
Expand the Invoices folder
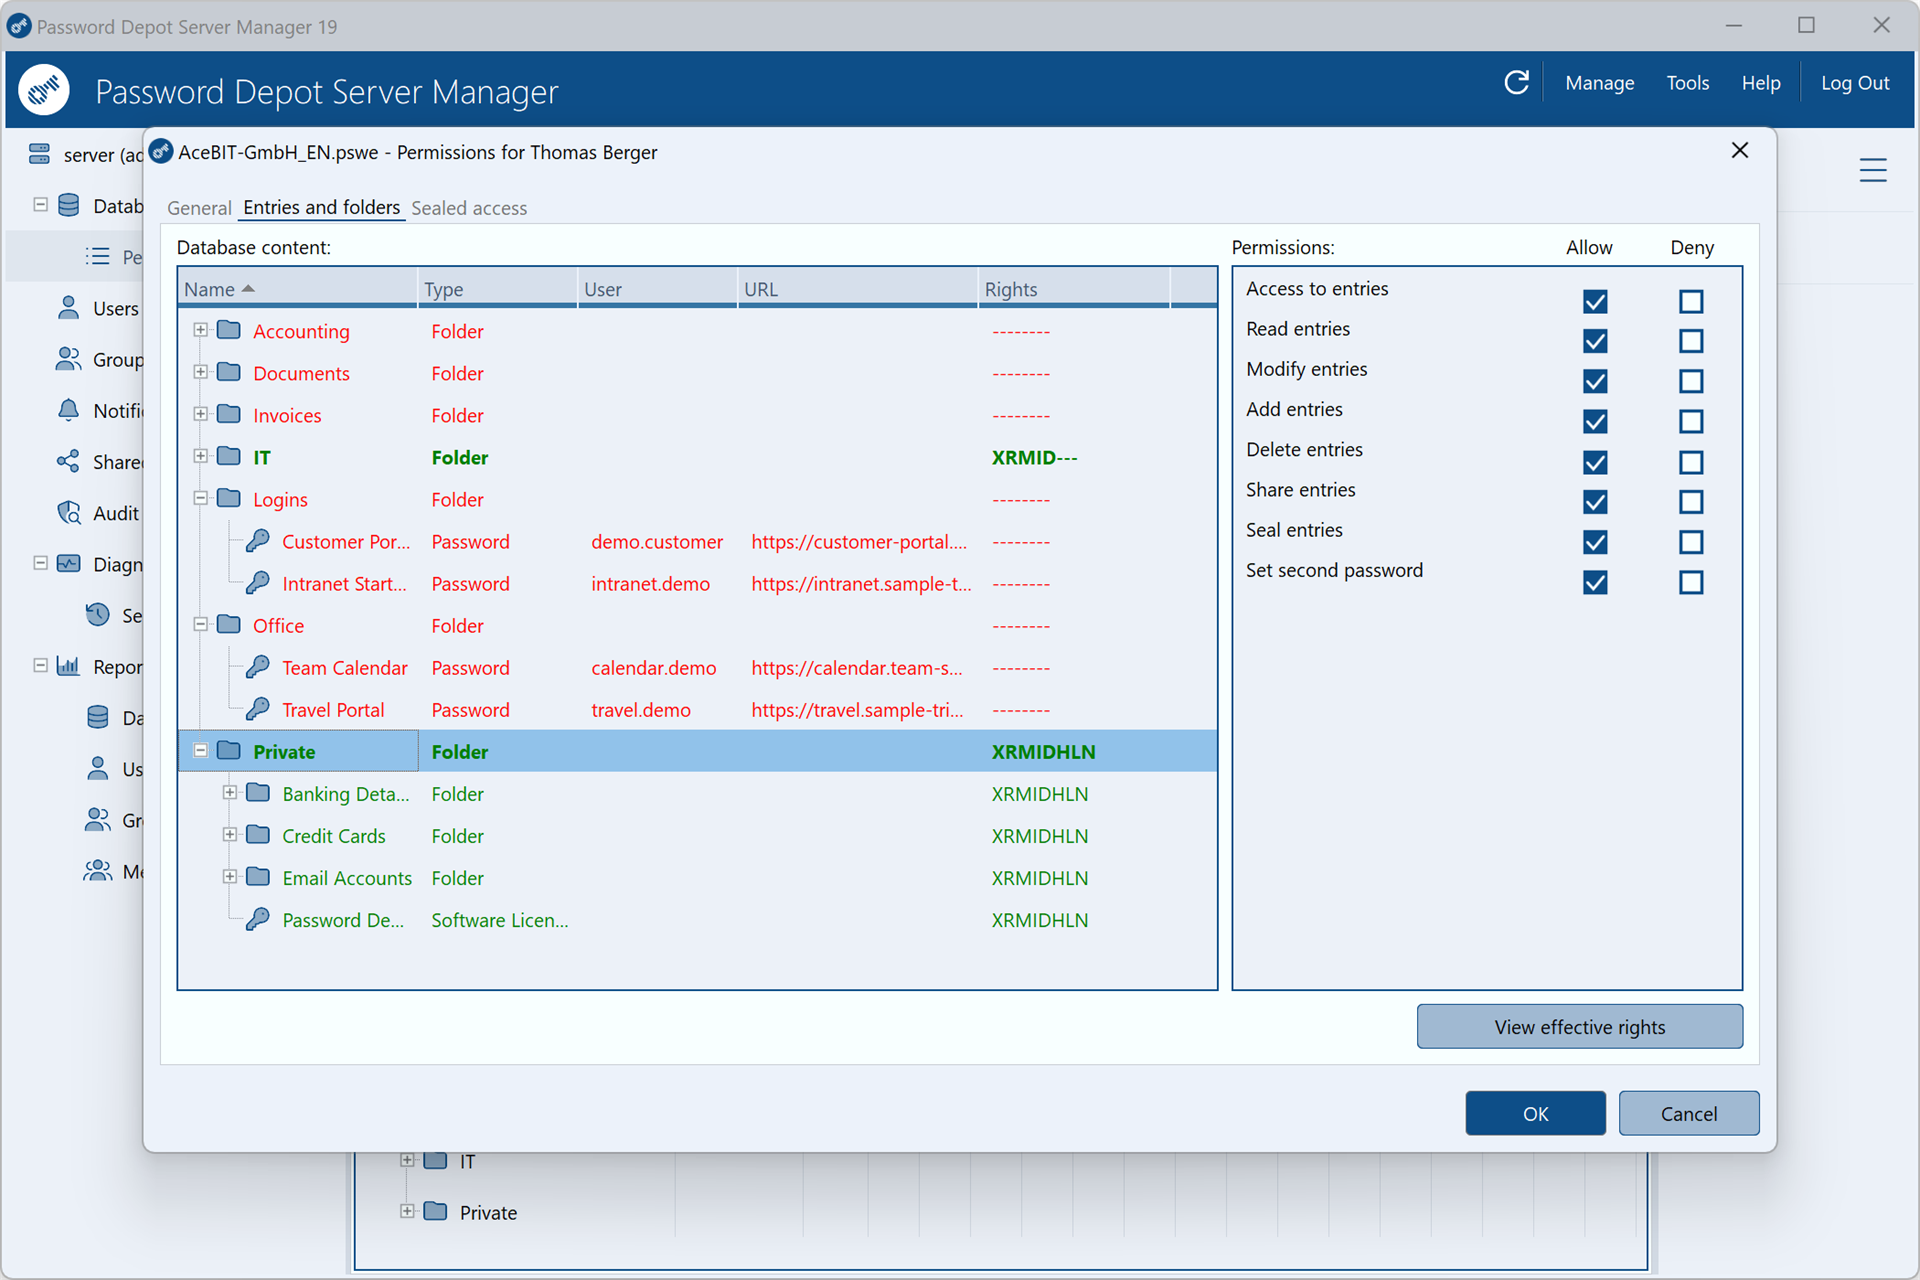tap(201, 414)
